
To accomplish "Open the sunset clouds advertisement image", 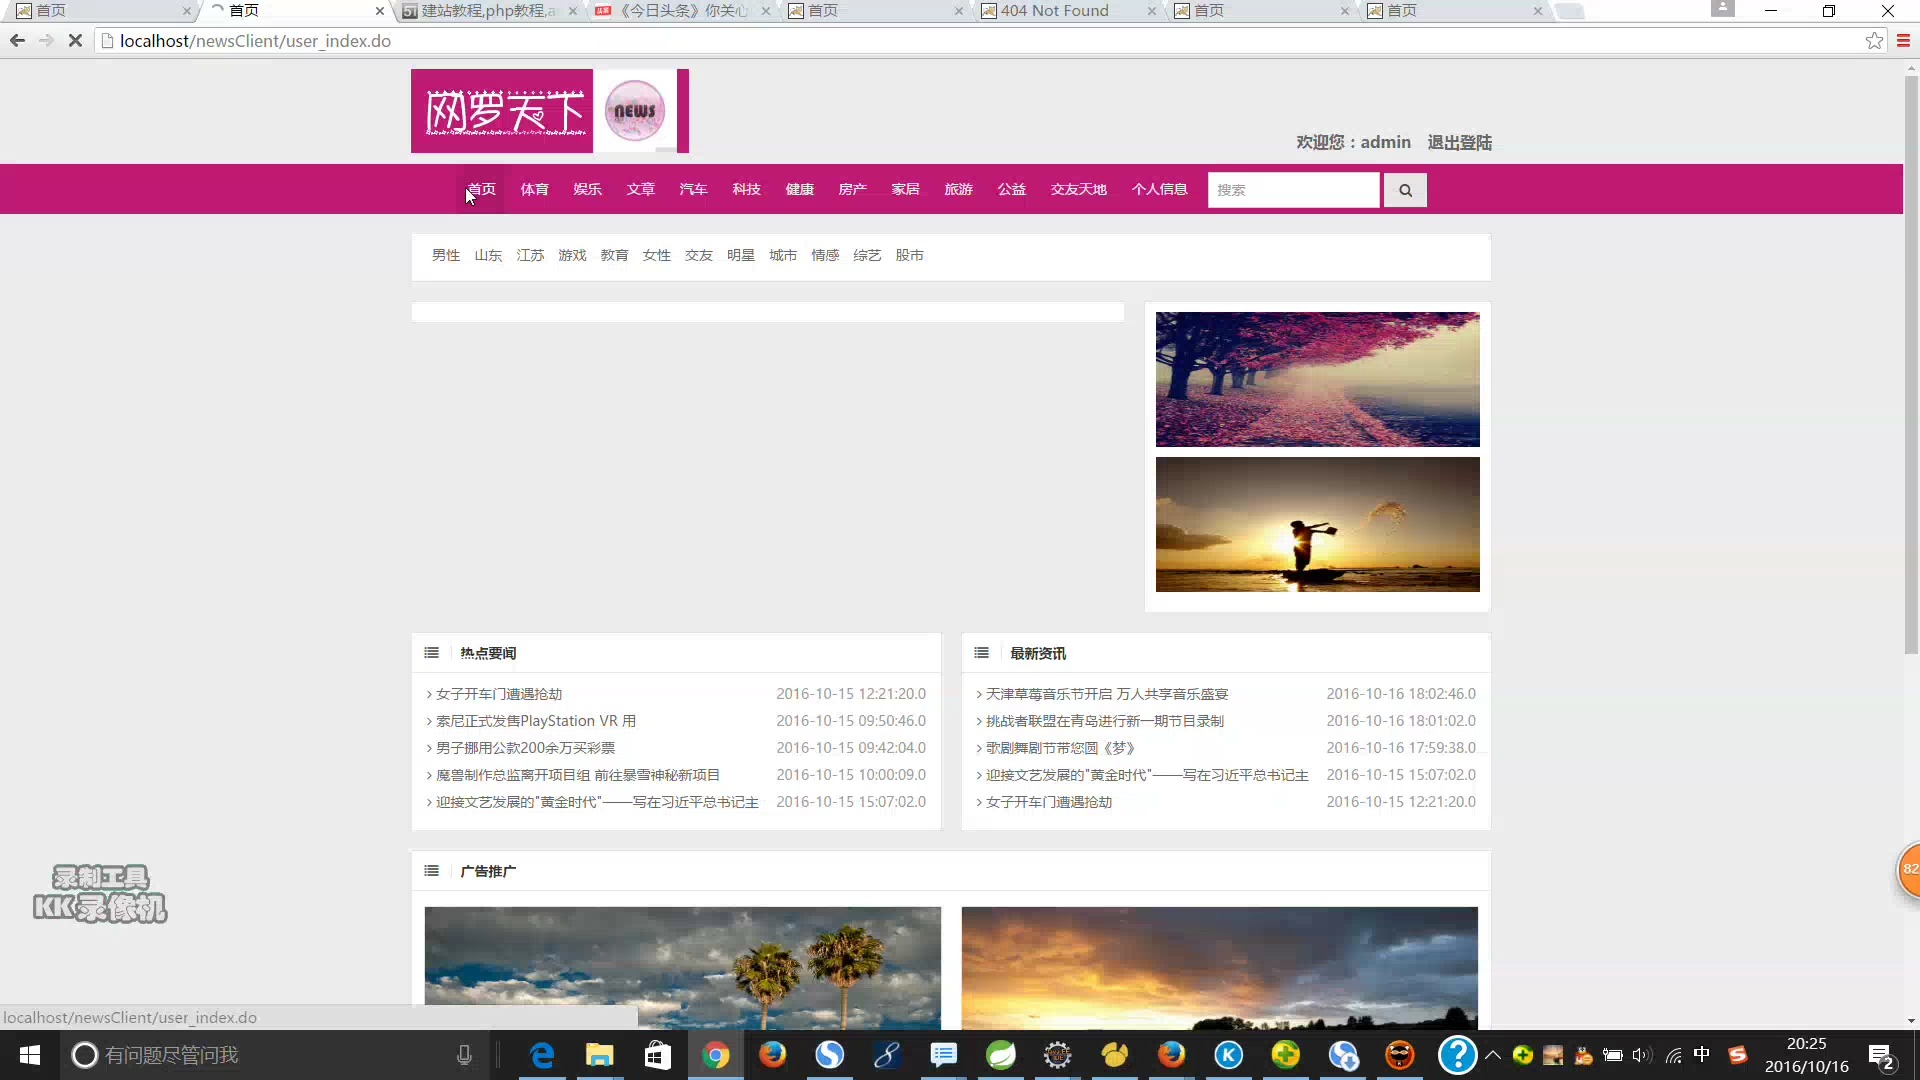I will (x=1219, y=967).
